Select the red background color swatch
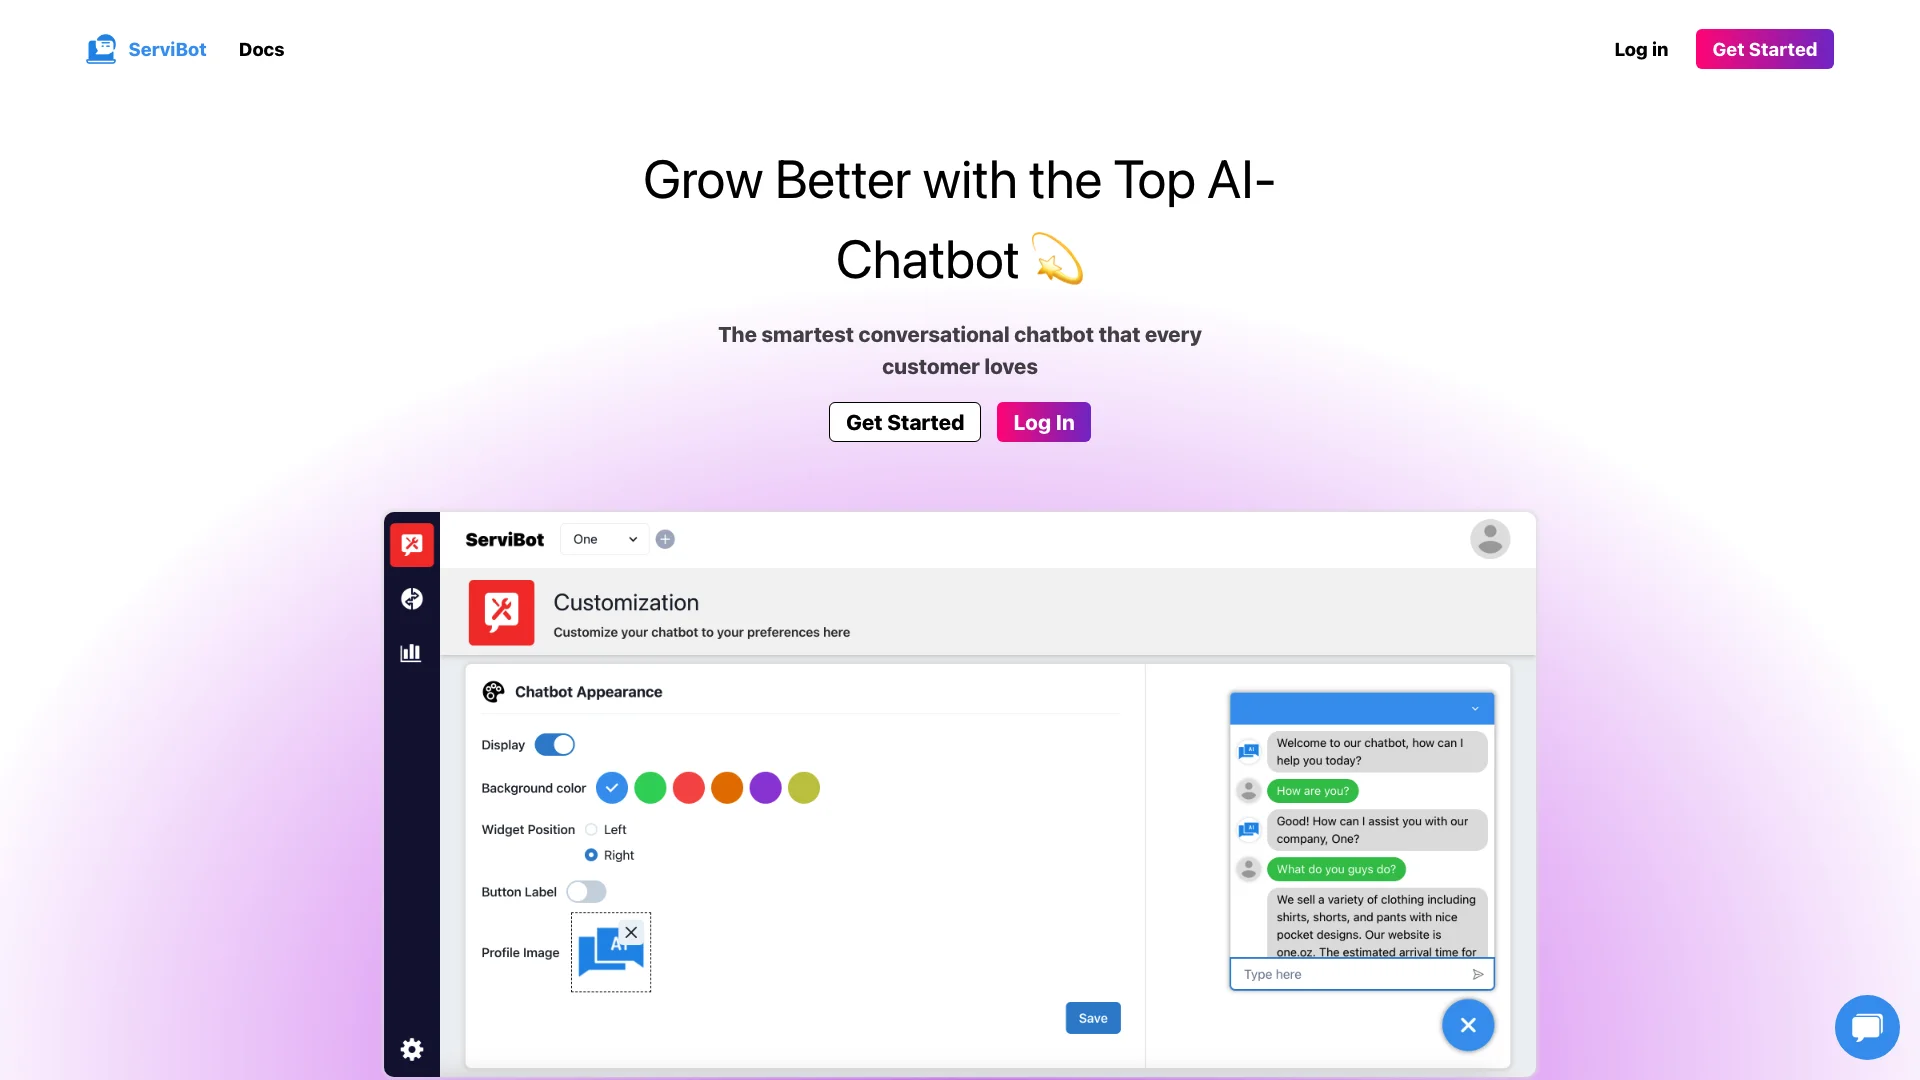 click(688, 787)
